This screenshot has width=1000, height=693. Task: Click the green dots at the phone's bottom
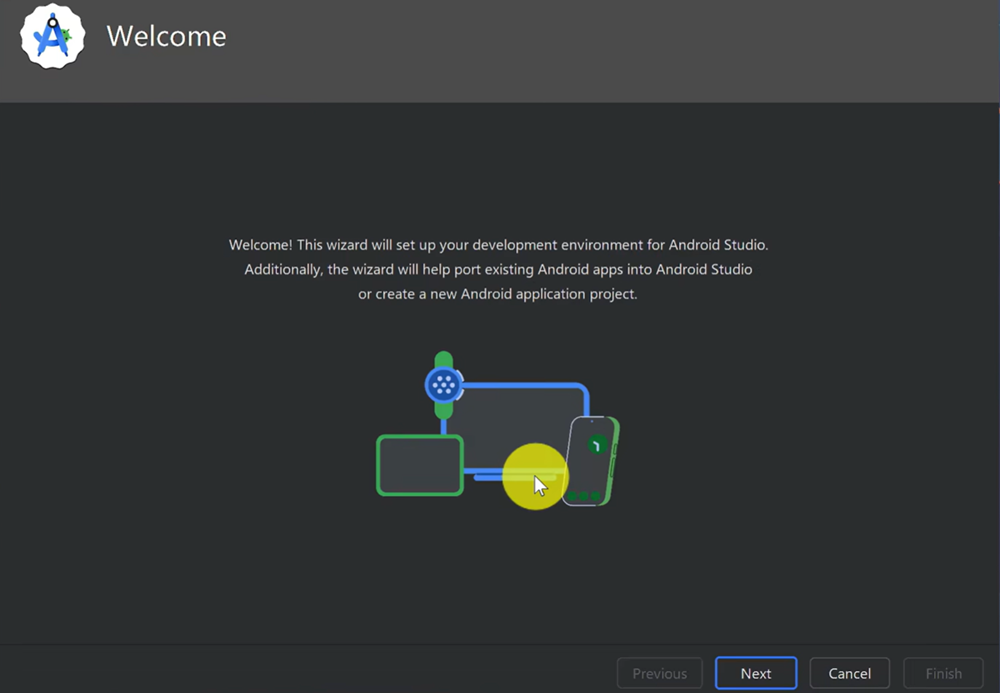point(584,496)
